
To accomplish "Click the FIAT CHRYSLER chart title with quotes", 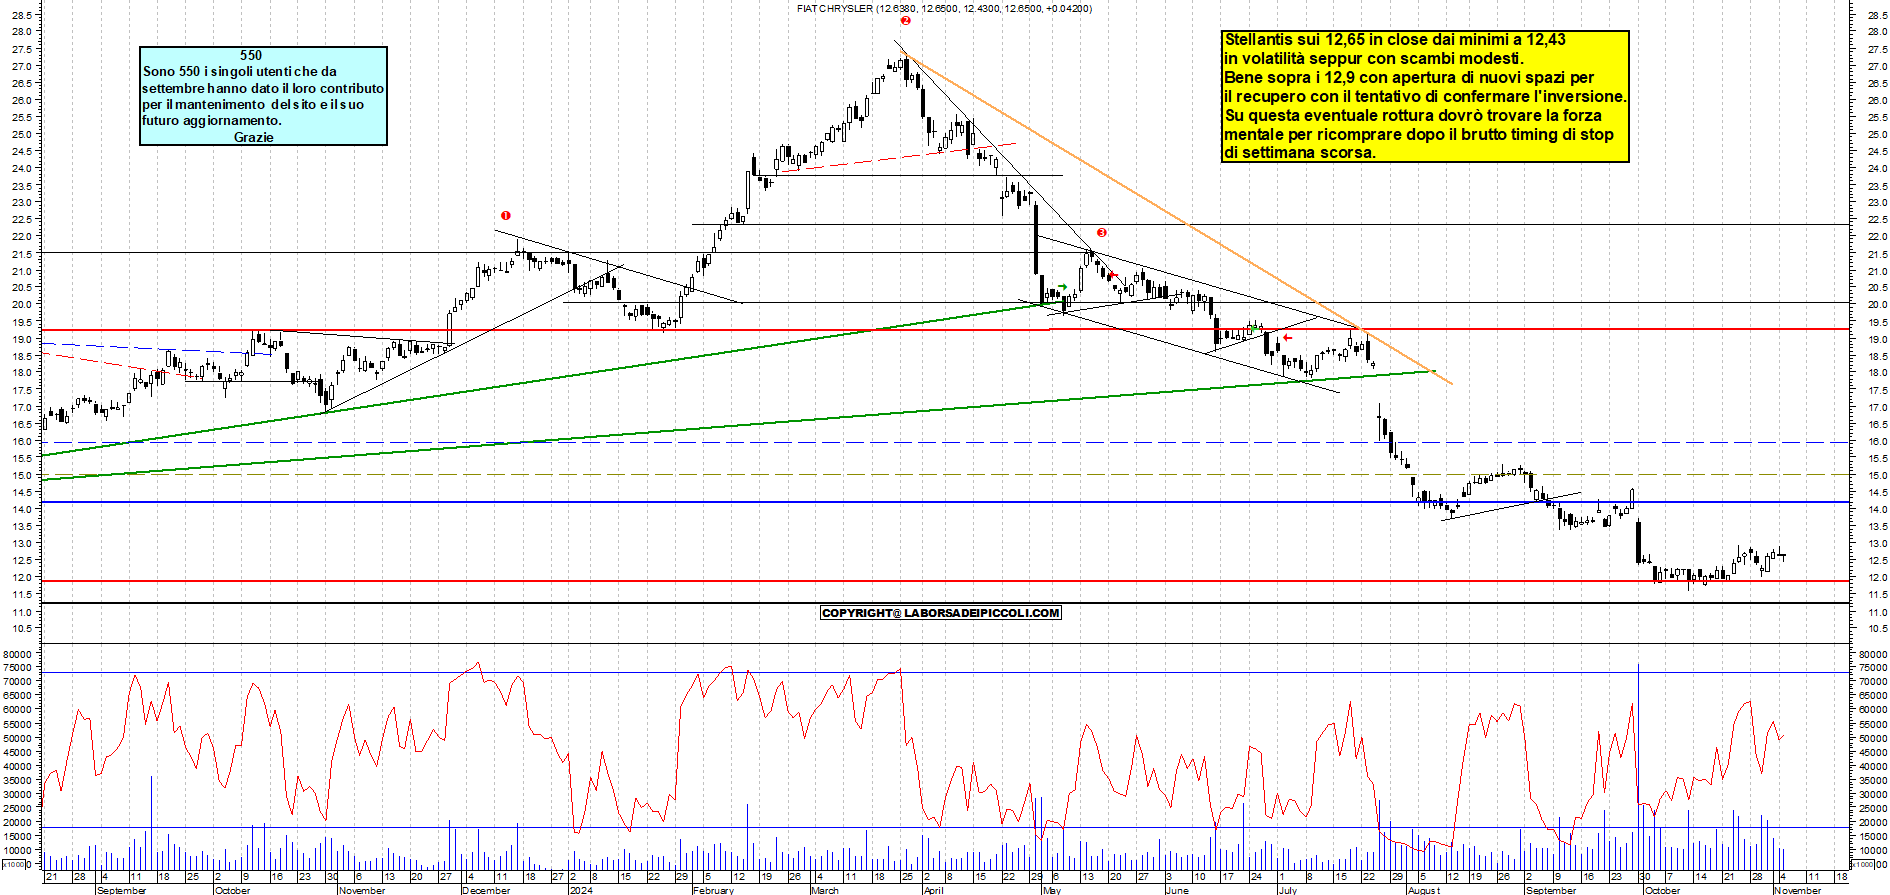I will 944,8.
